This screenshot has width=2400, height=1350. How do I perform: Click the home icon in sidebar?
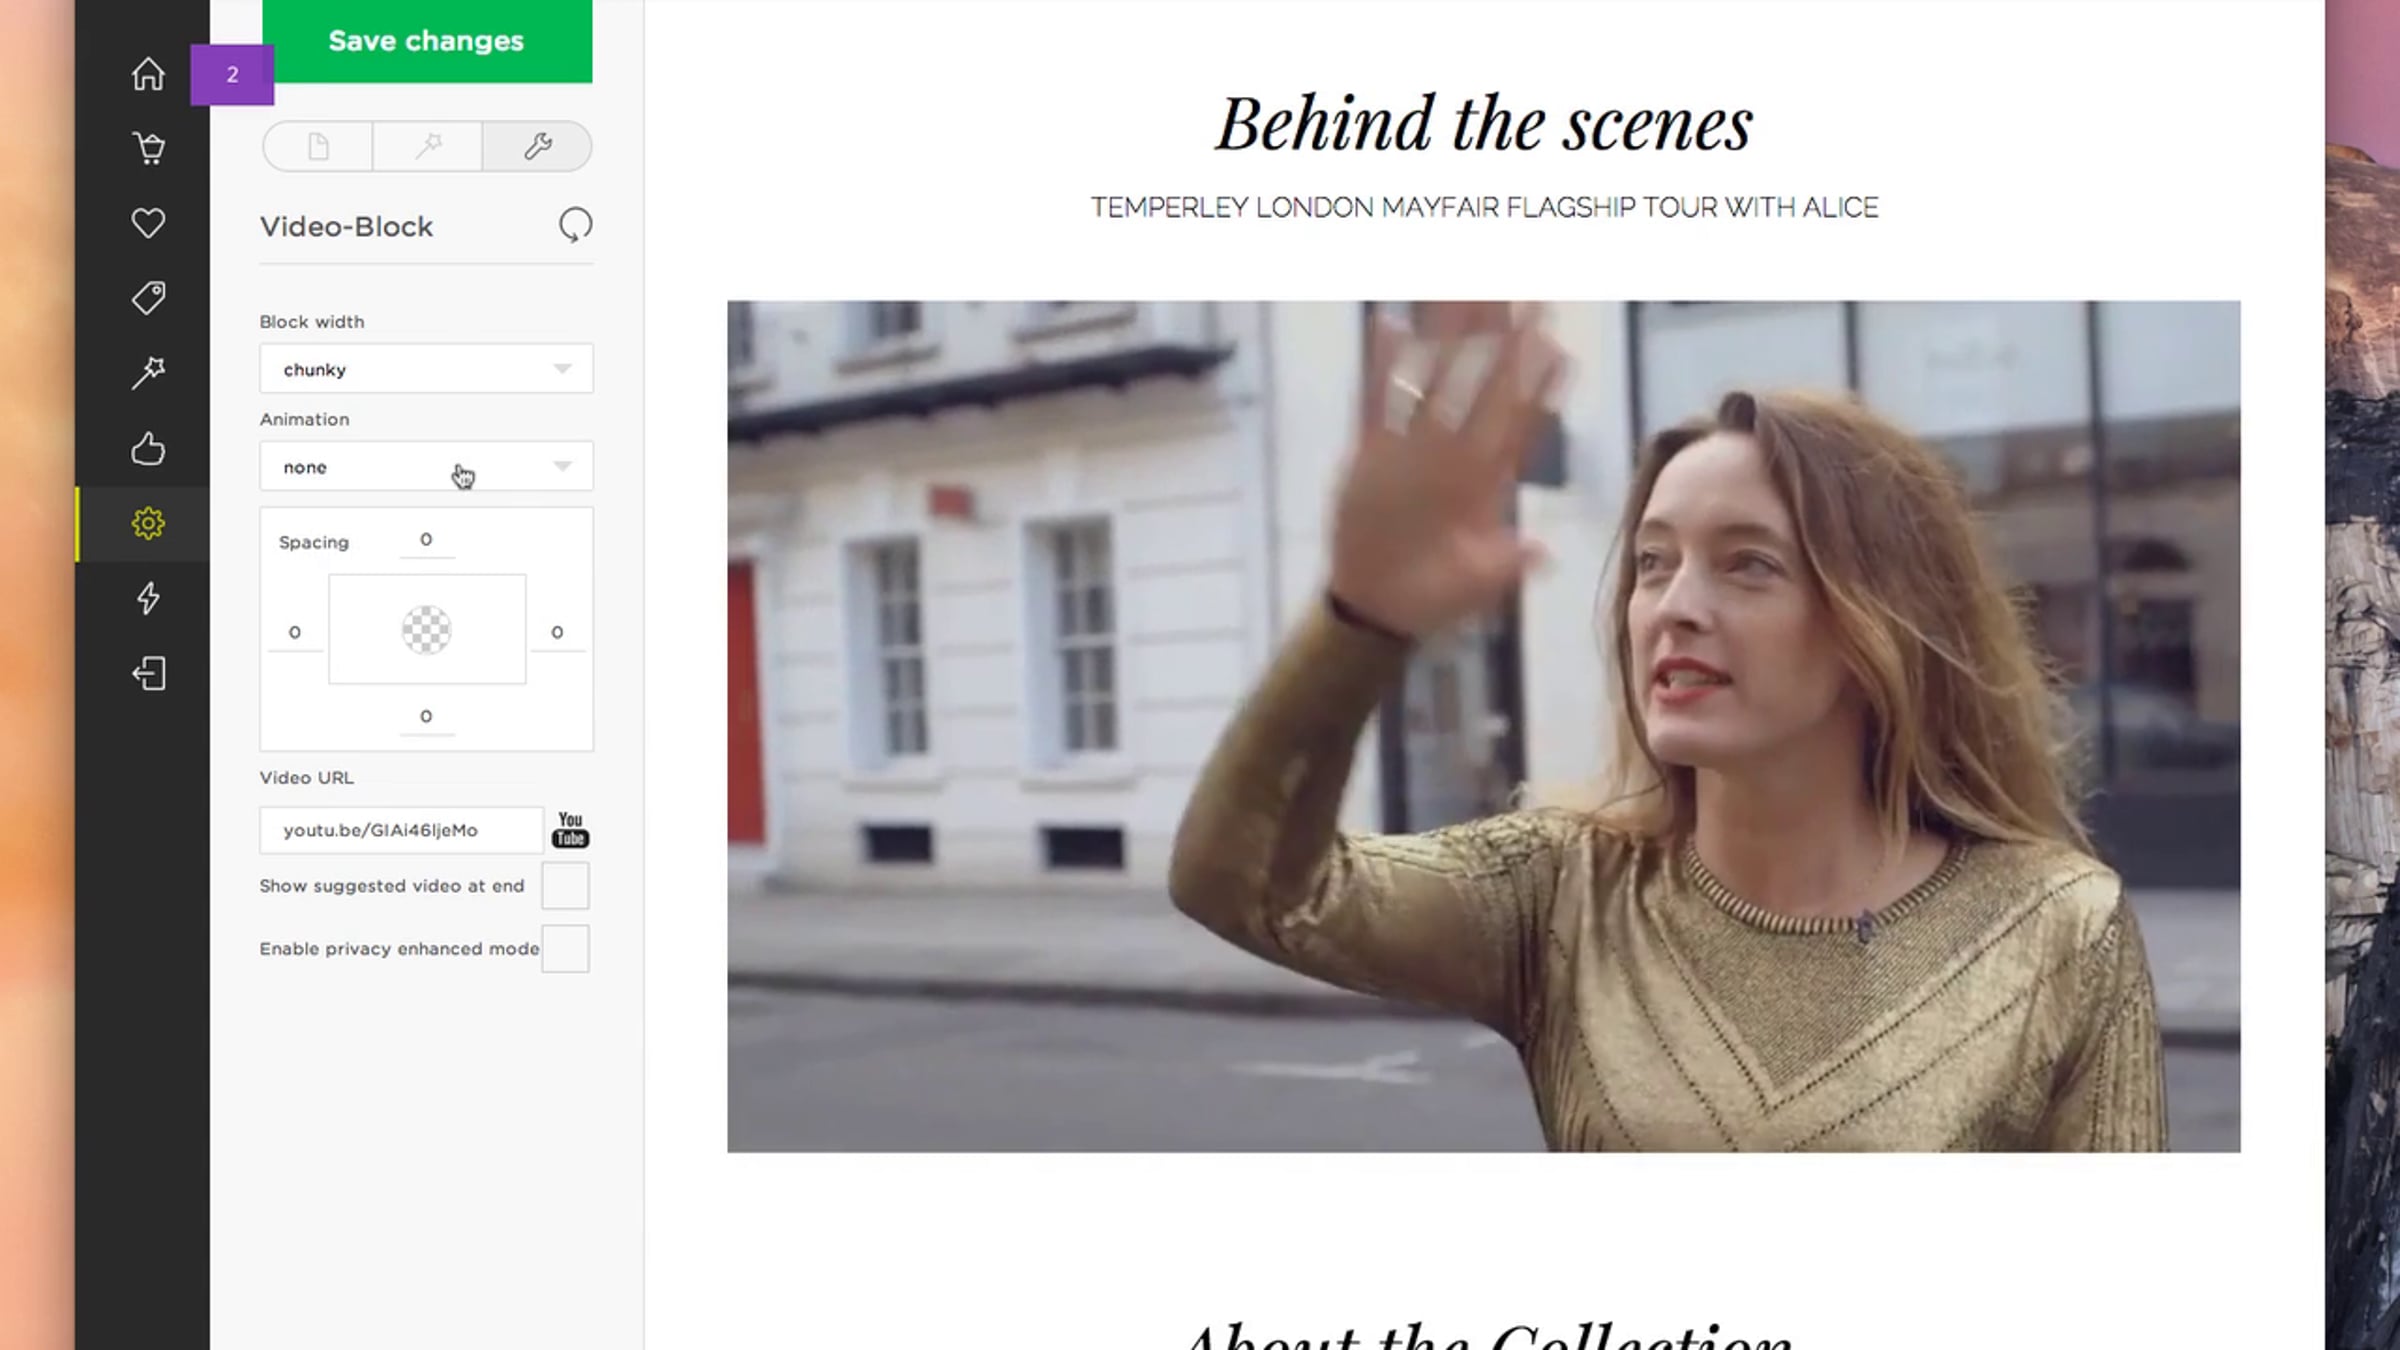148,74
